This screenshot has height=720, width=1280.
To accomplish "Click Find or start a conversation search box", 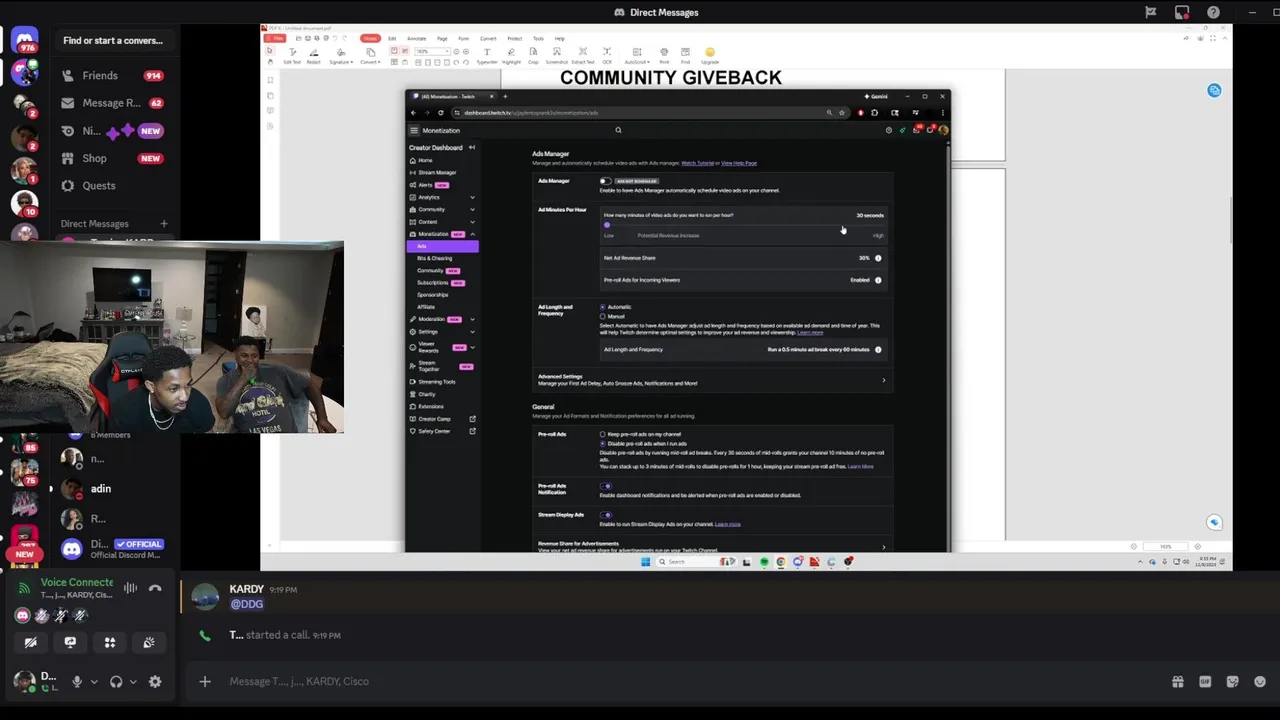I will (113, 41).
